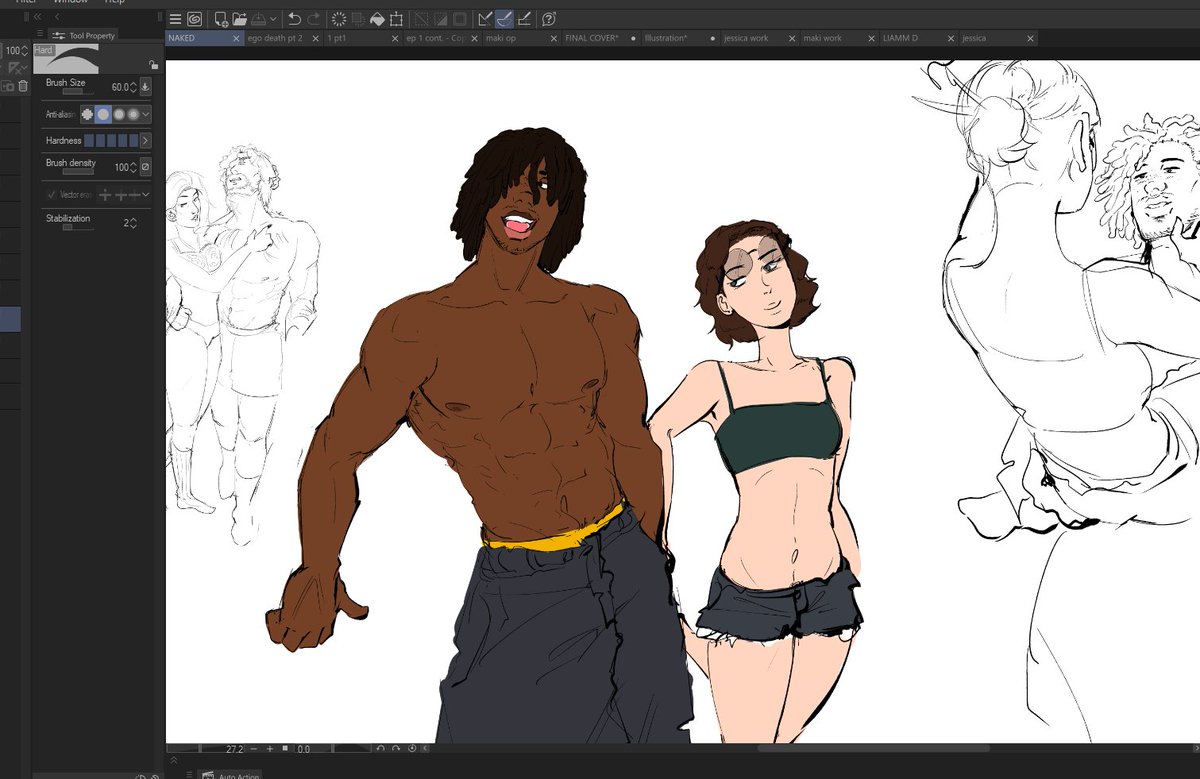Open Tool Property panel menu icon
This screenshot has width=1200, height=779.
tap(40, 34)
